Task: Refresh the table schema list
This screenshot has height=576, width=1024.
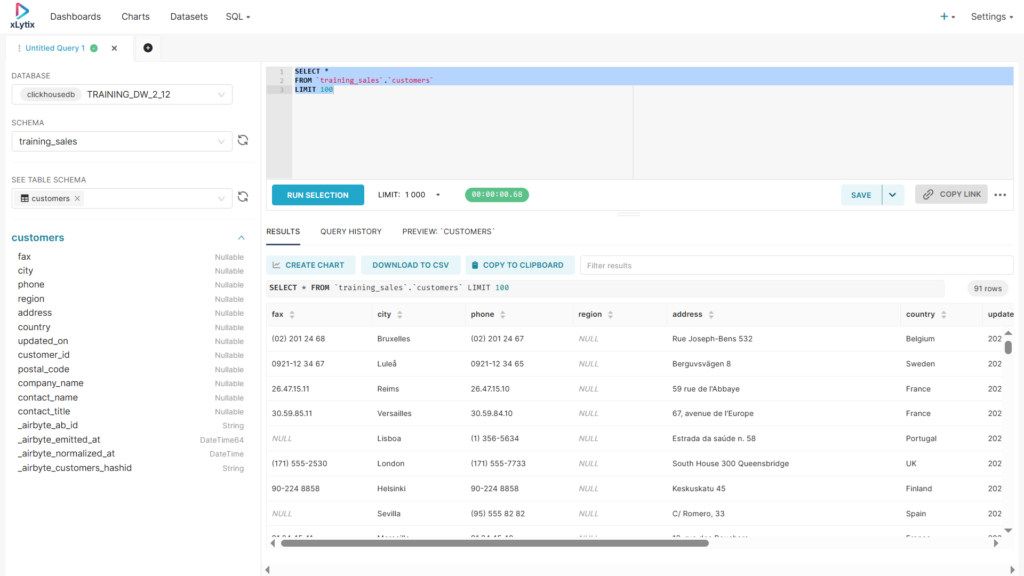Action: coord(242,198)
